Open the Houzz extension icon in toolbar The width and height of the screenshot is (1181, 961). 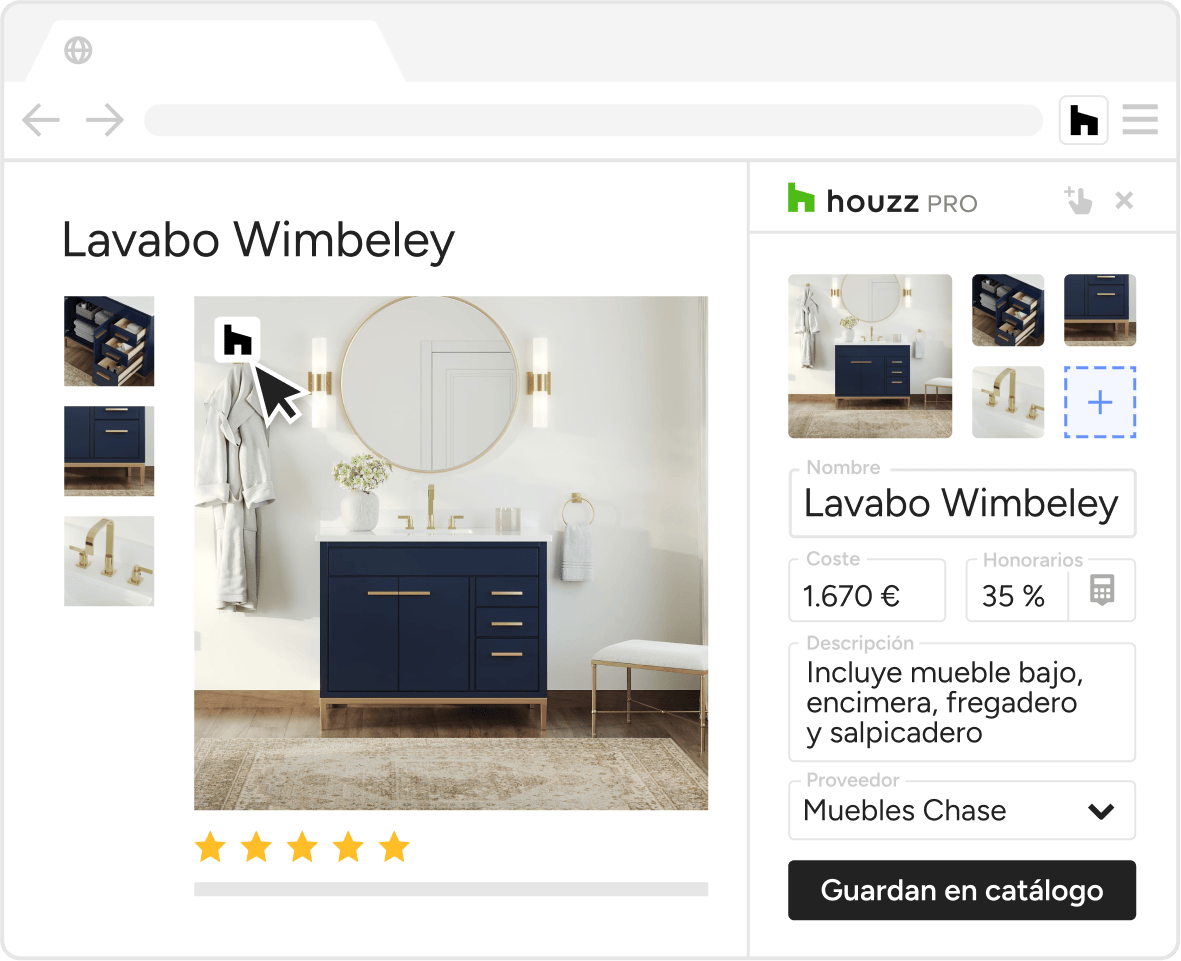pos(1083,120)
